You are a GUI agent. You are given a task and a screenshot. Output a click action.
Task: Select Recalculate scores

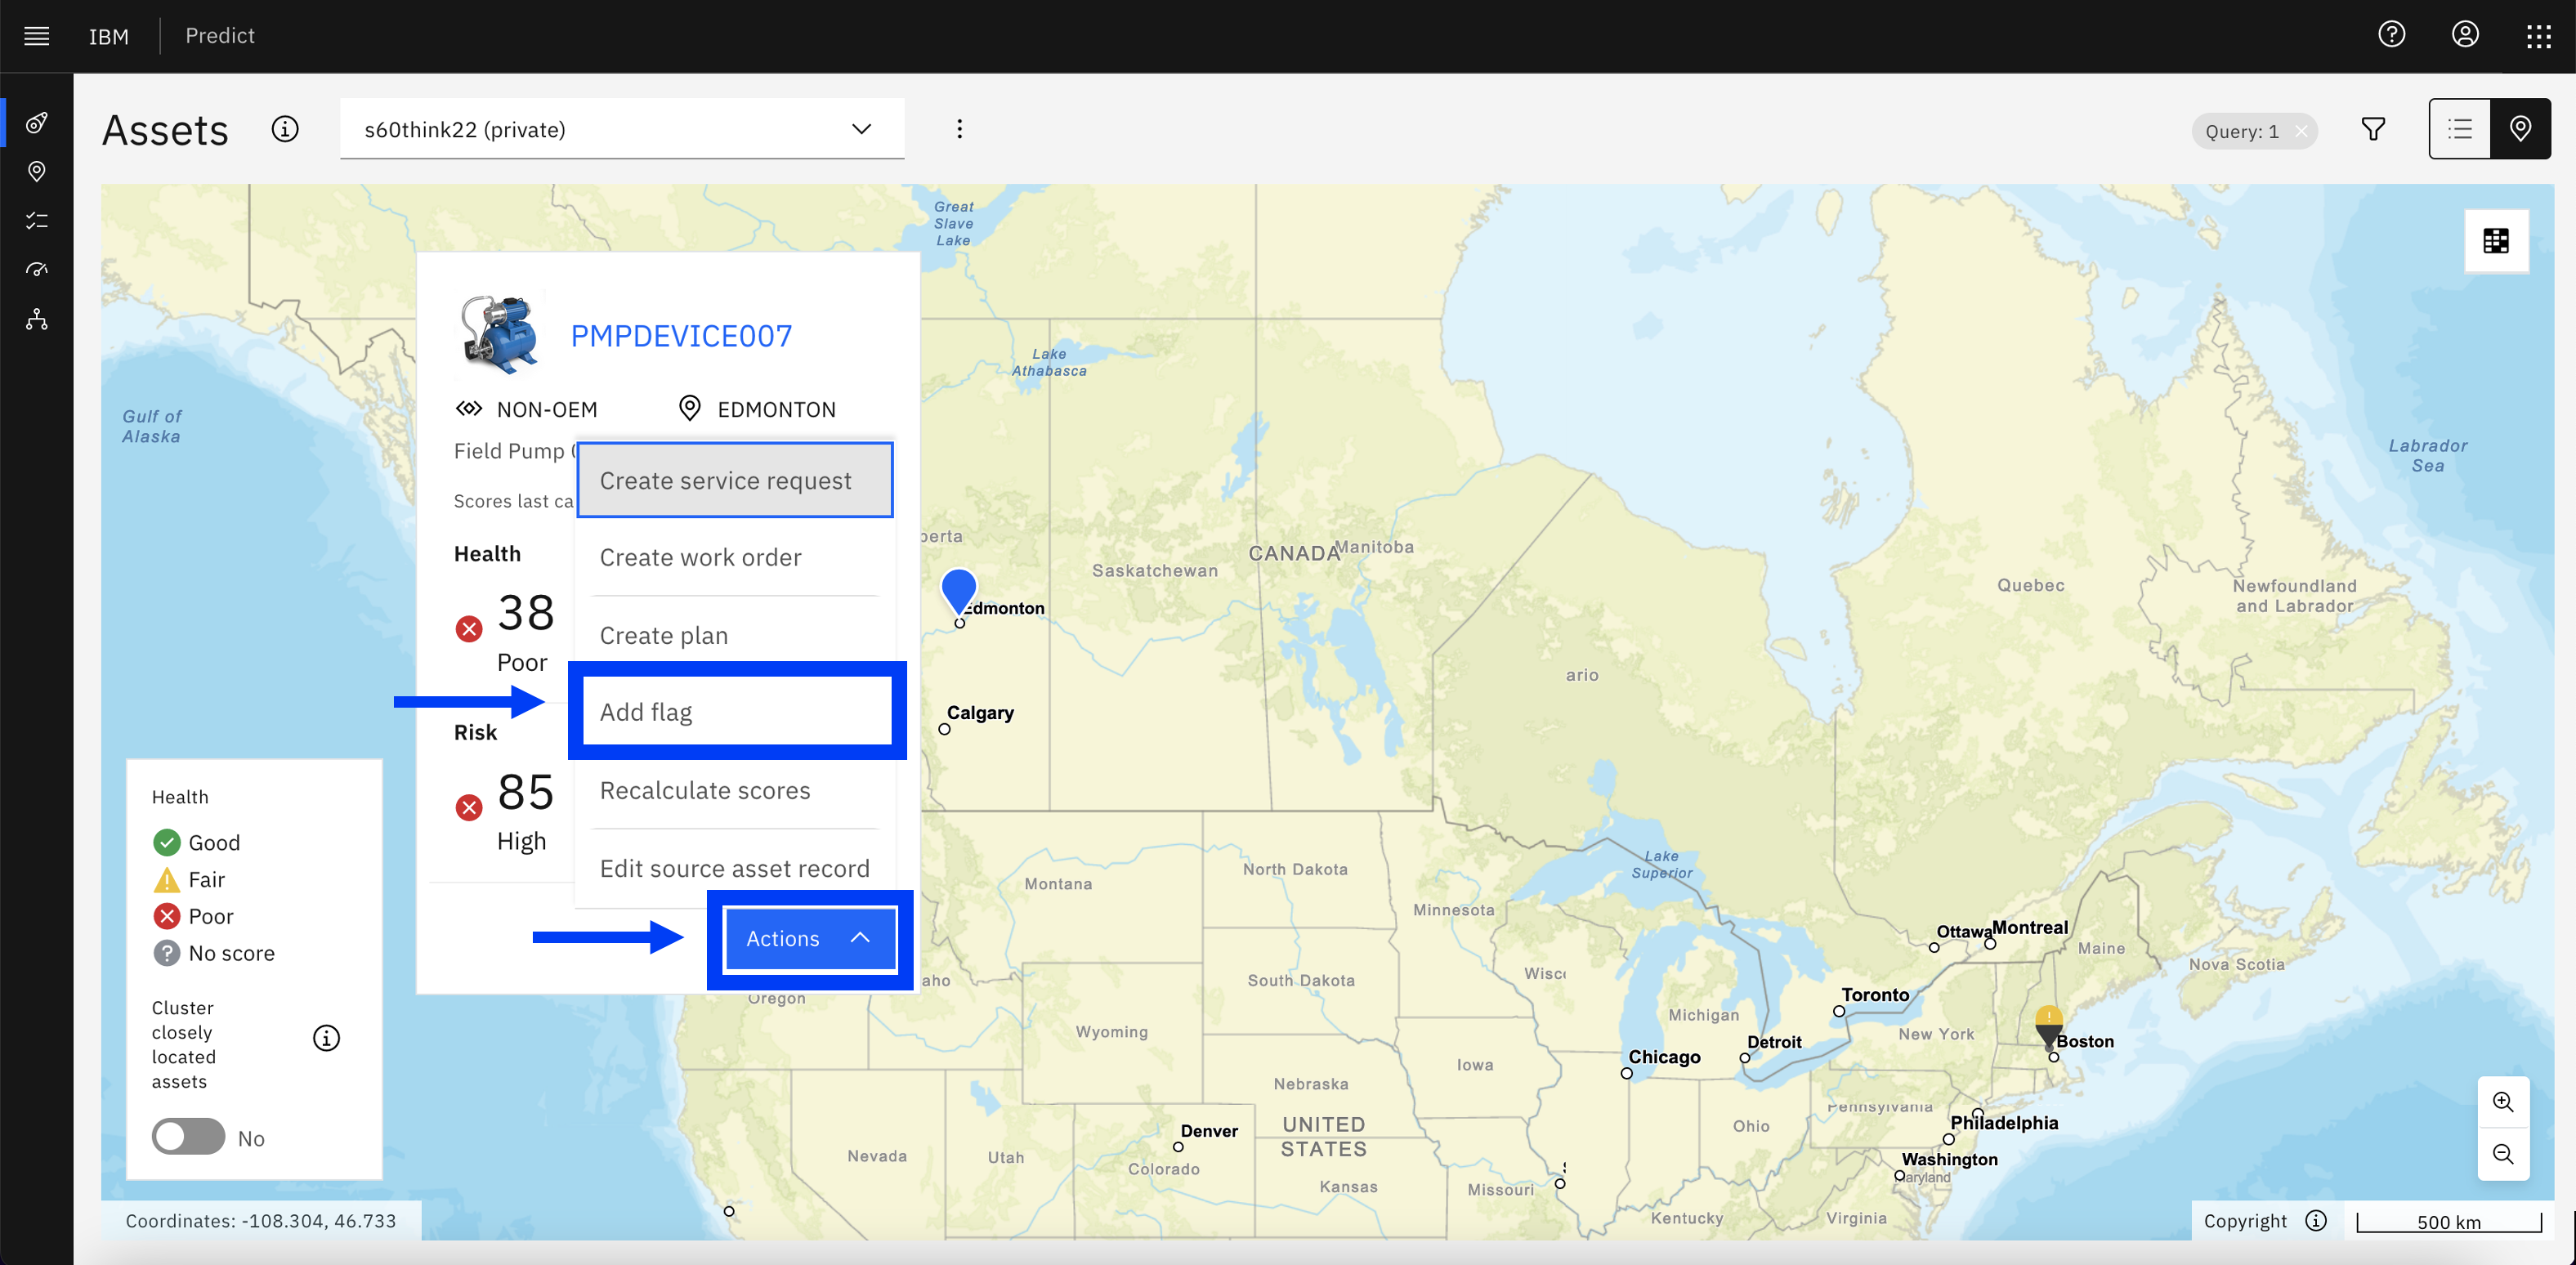click(x=735, y=791)
